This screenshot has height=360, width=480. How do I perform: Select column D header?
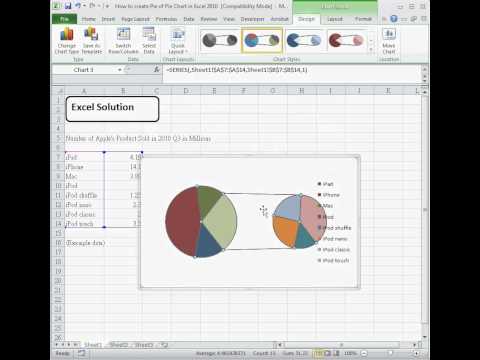click(186, 91)
